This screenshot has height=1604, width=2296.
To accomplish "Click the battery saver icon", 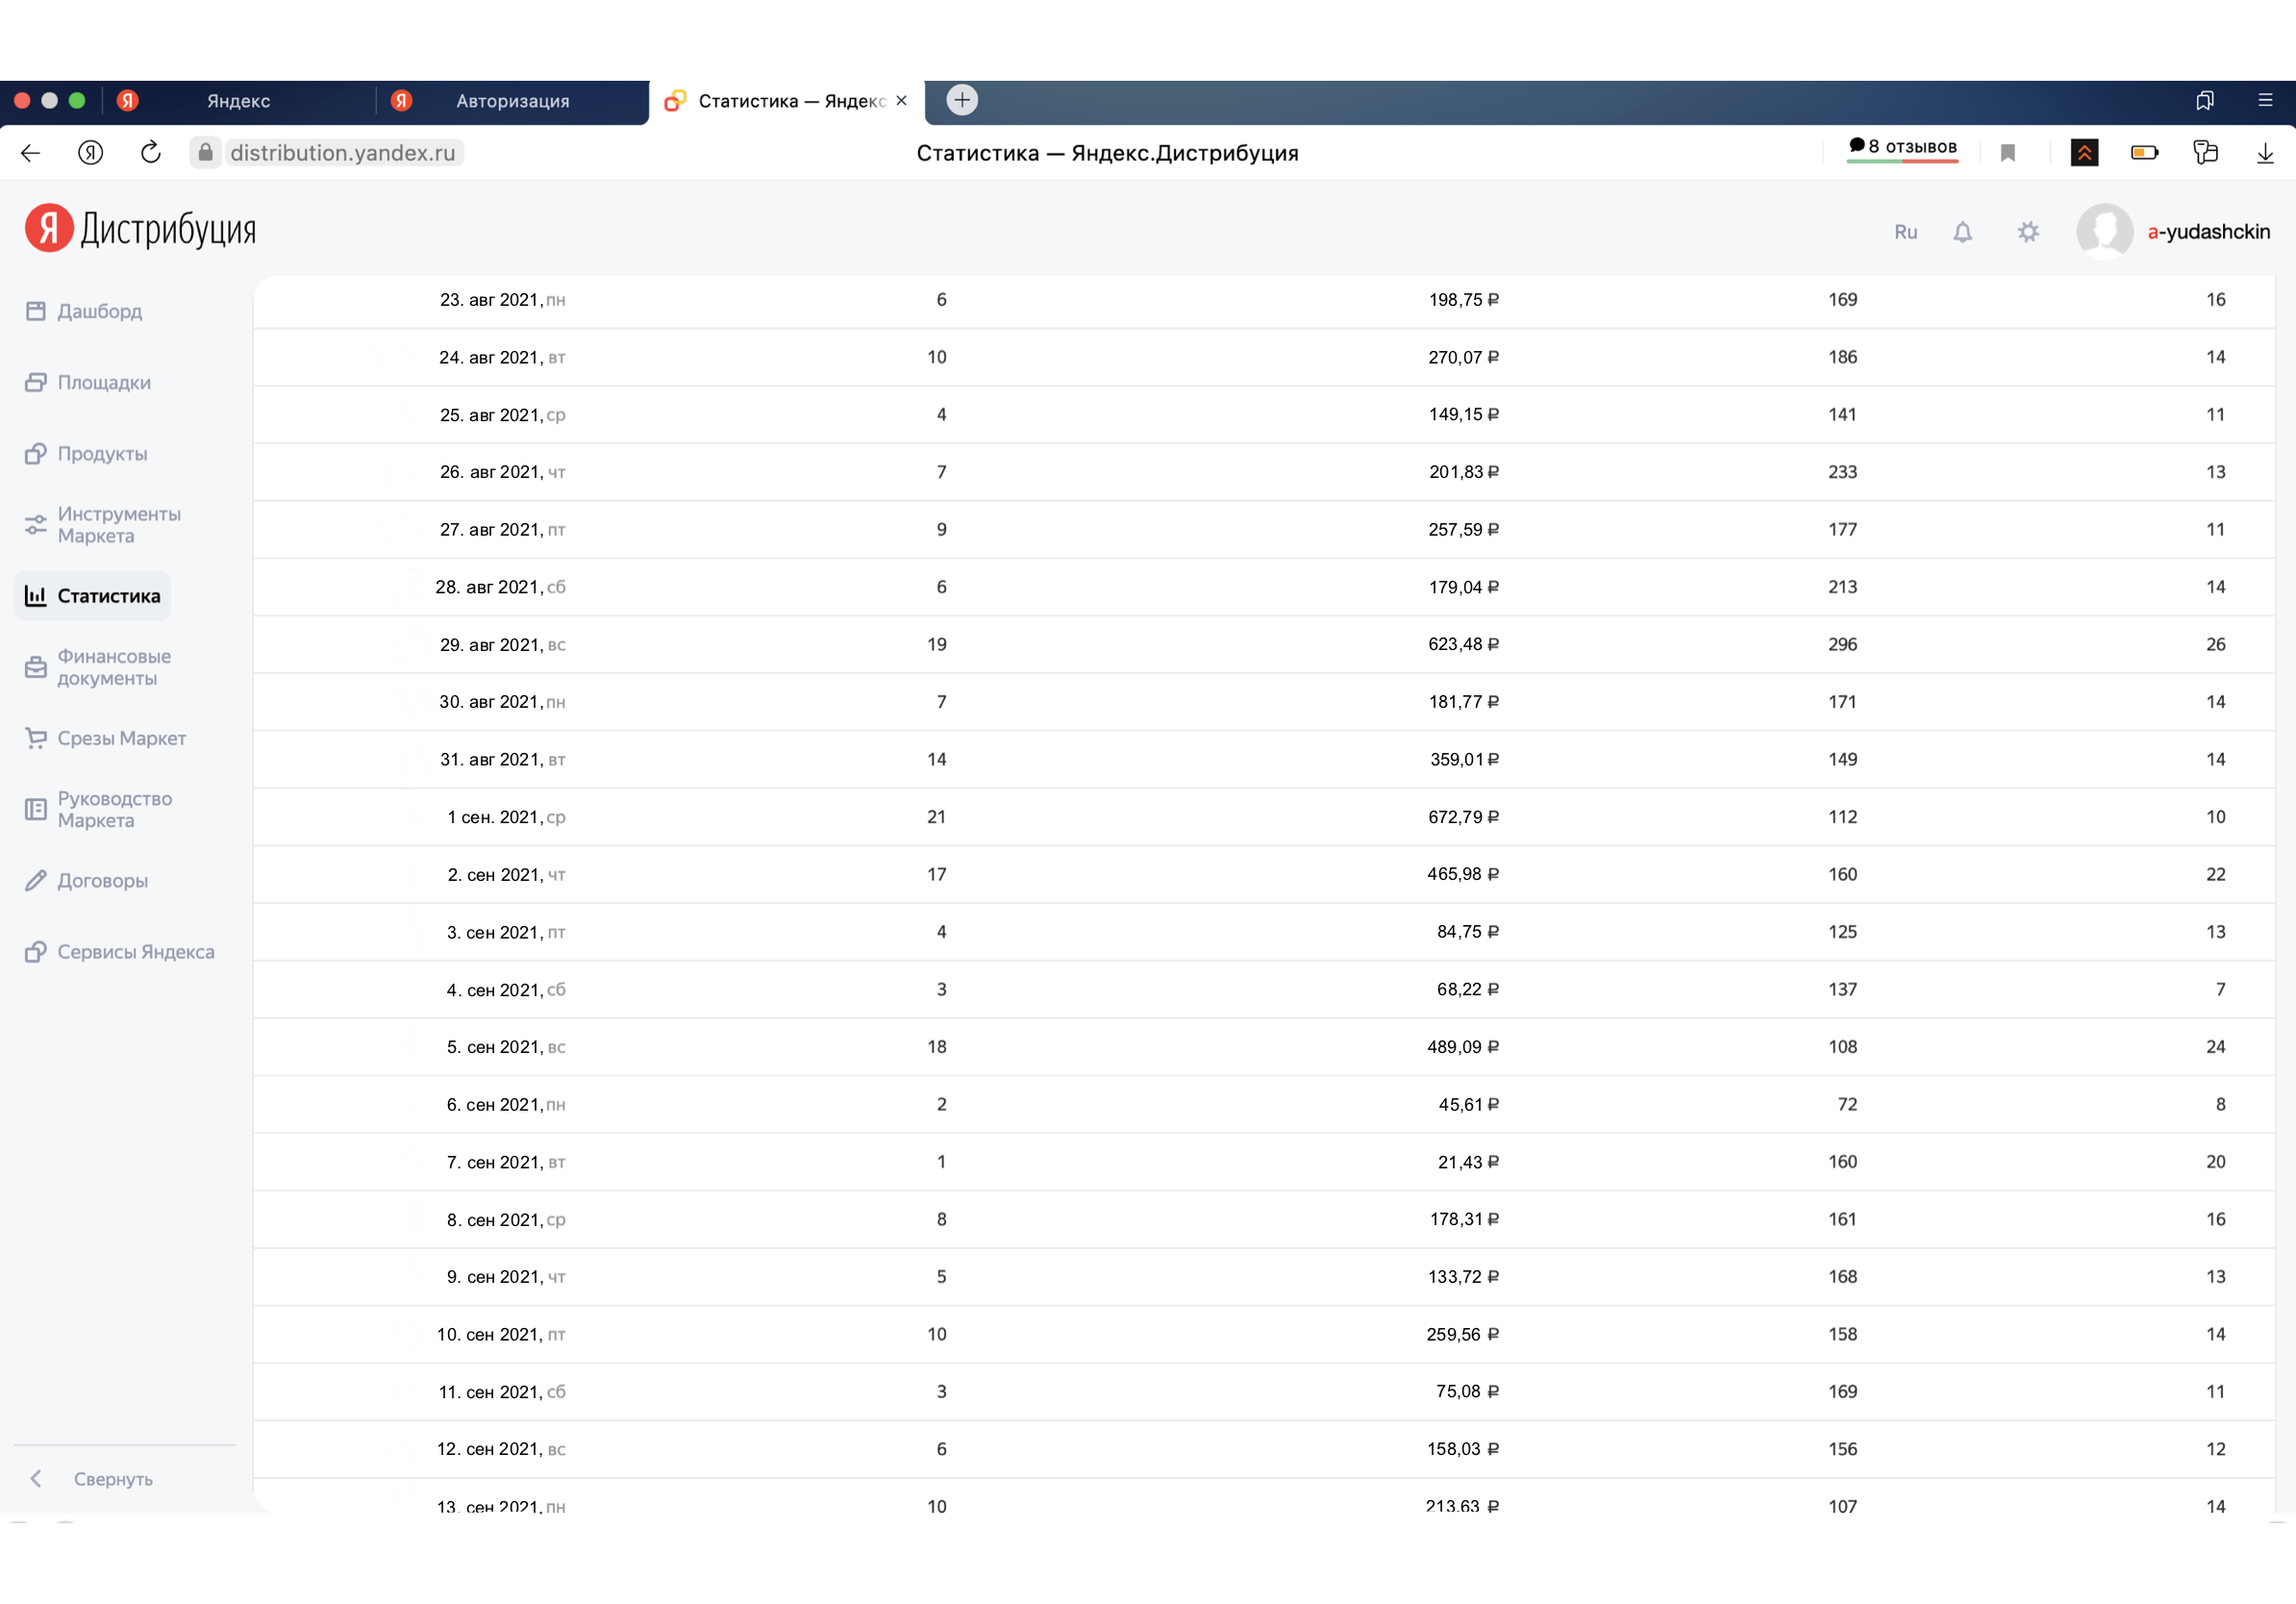I will tap(2144, 153).
